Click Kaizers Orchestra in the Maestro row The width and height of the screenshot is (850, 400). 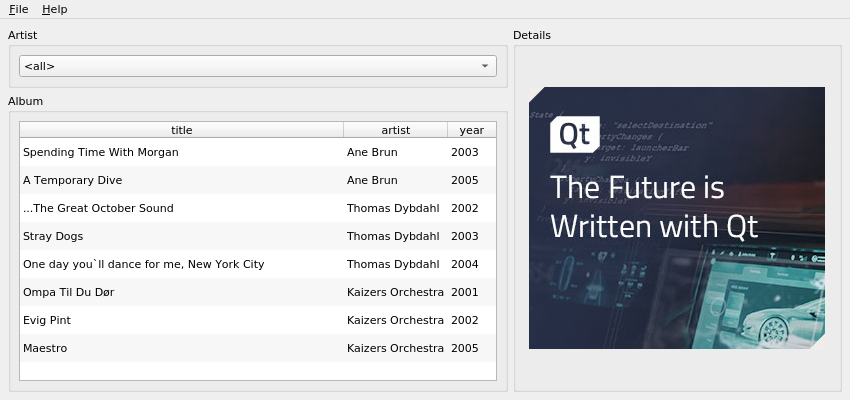tap(395, 348)
